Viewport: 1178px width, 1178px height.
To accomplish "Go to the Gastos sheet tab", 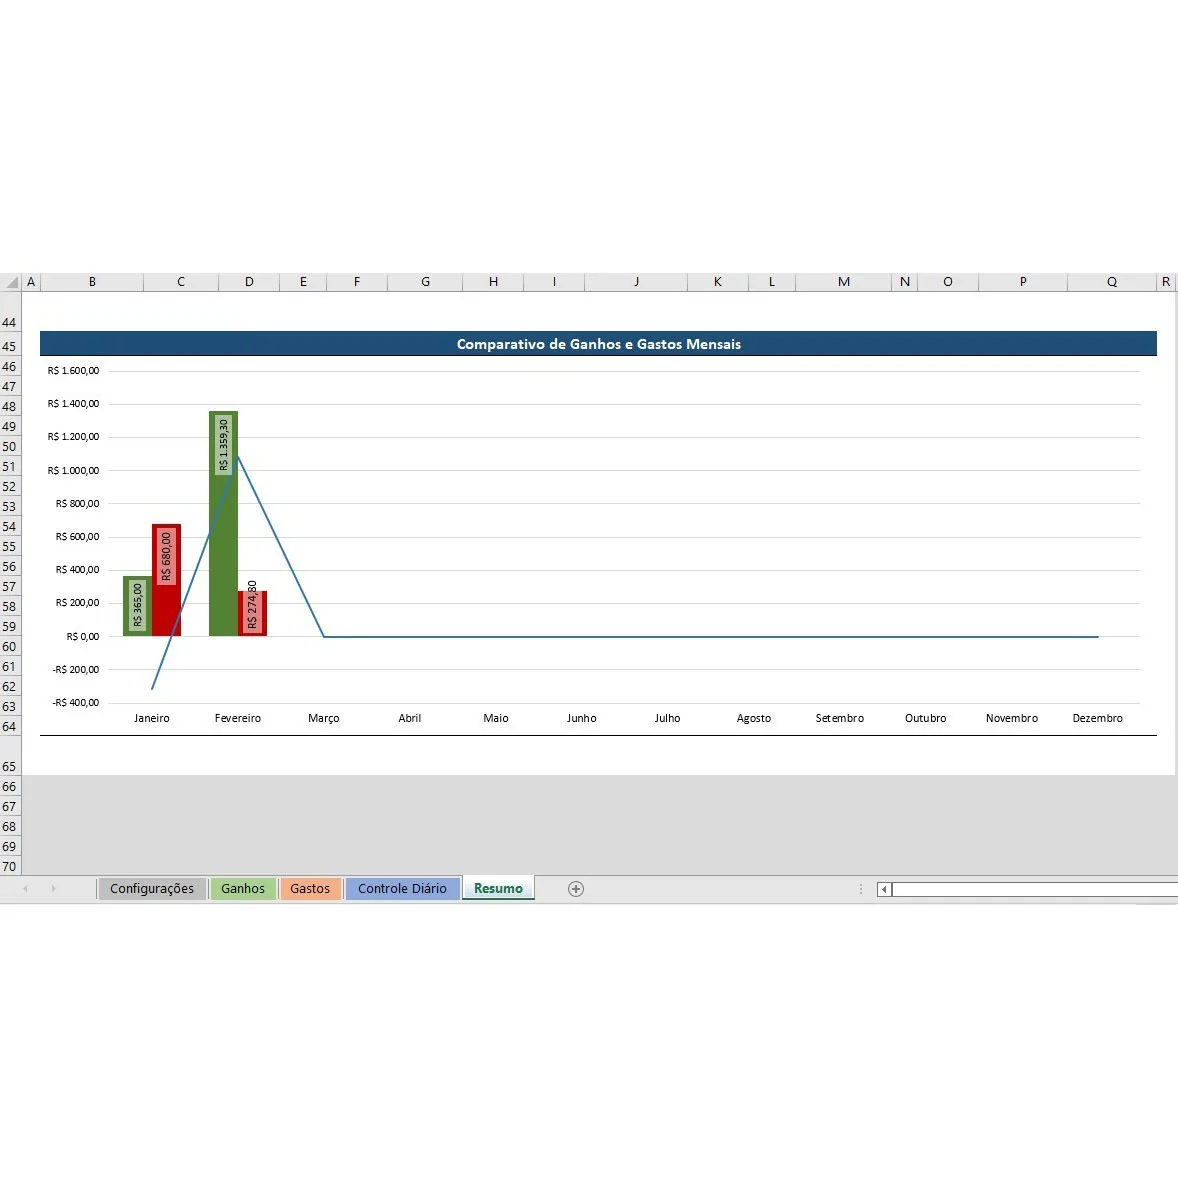I will pyautogui.click(x=310, y=889).
